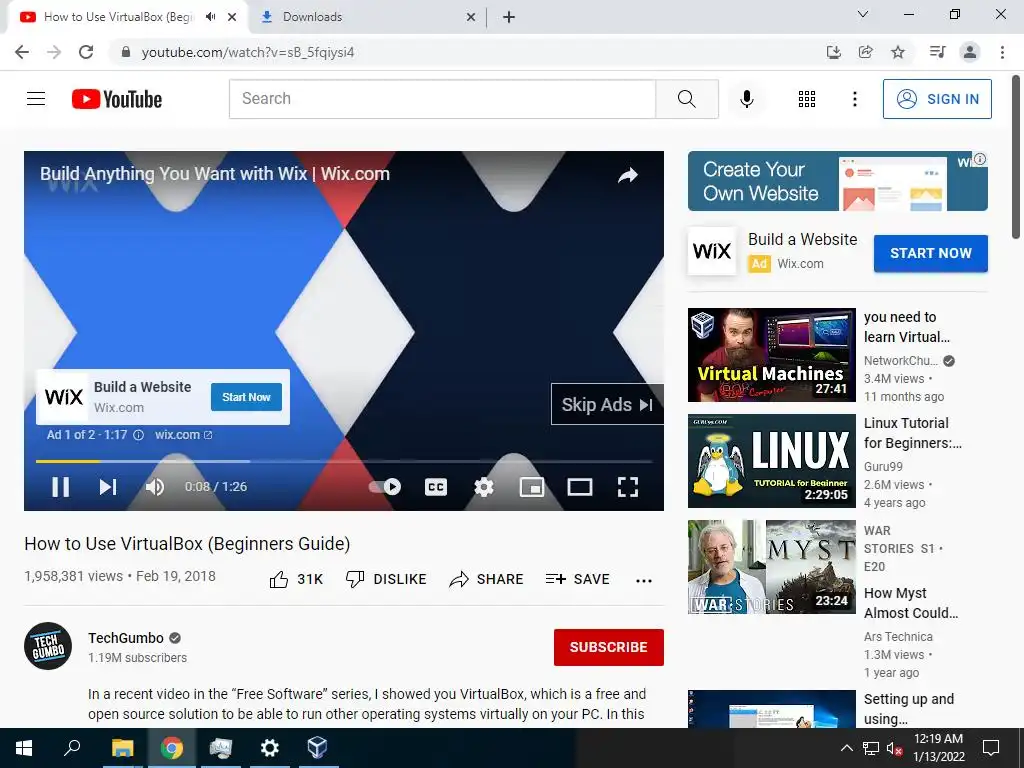Open Linux Tutorial for Beginners thumbnail

tap(772, 461)
